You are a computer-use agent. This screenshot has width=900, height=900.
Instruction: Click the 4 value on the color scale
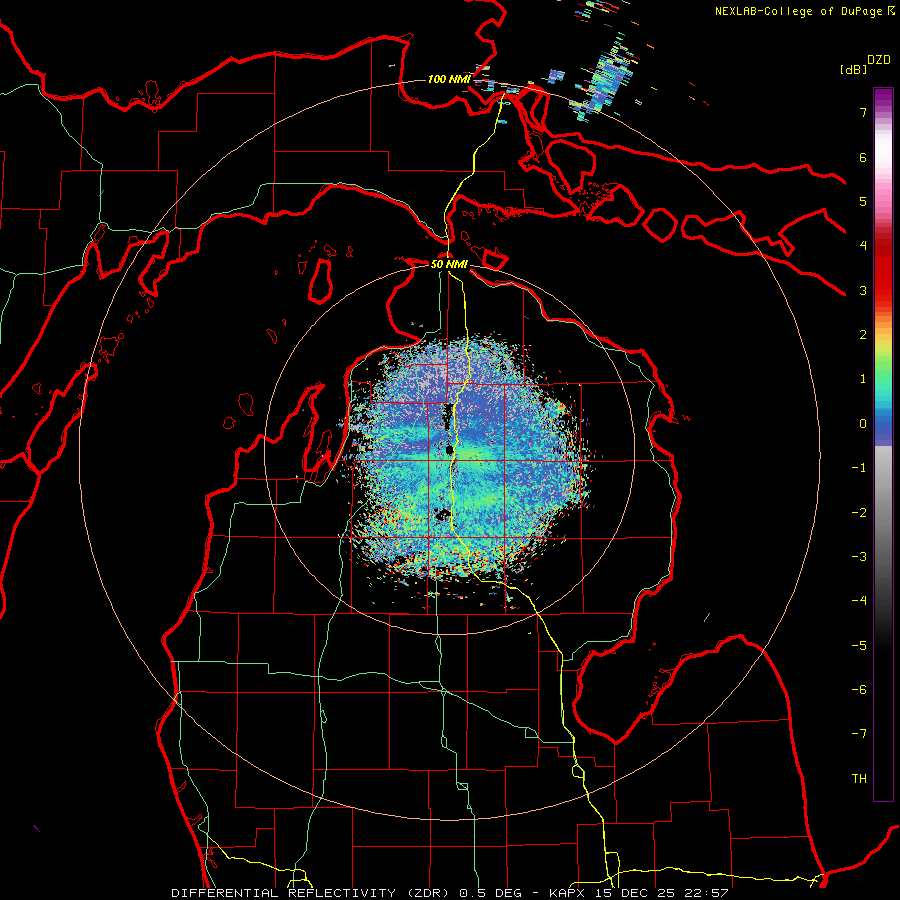(863, 246)
